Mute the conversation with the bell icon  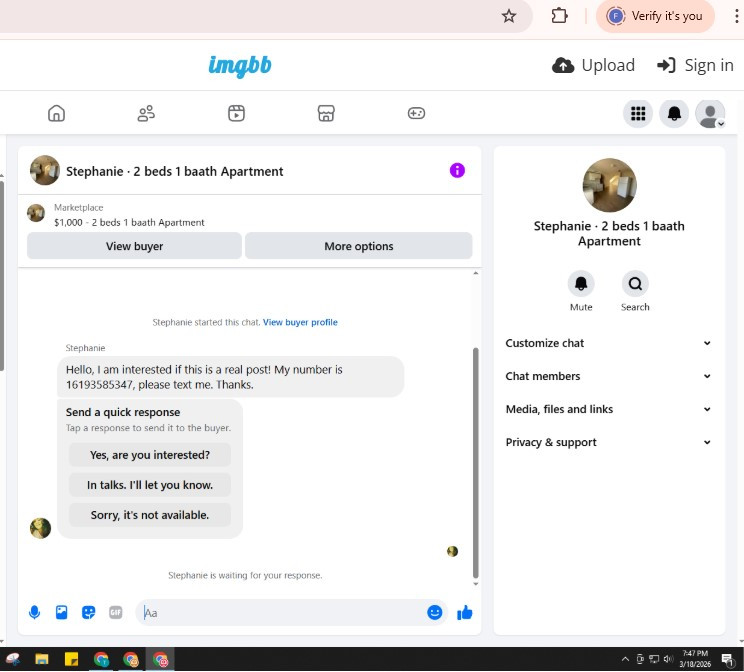(581, 284)
